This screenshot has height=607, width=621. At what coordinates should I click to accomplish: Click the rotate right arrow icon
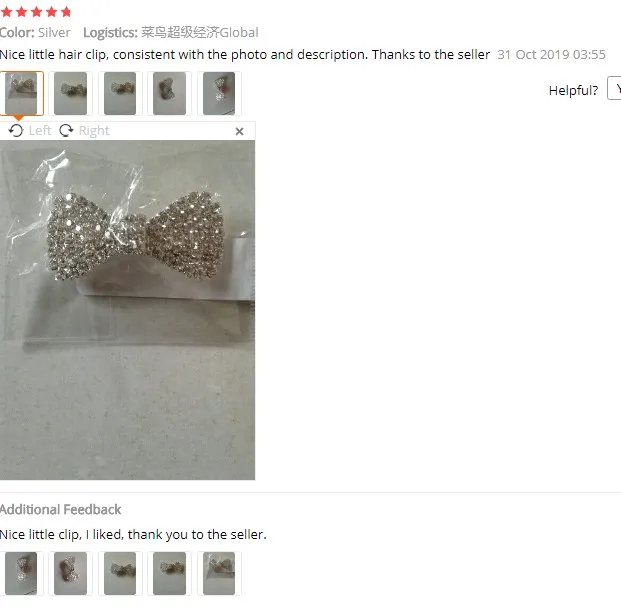pos(66,131)
